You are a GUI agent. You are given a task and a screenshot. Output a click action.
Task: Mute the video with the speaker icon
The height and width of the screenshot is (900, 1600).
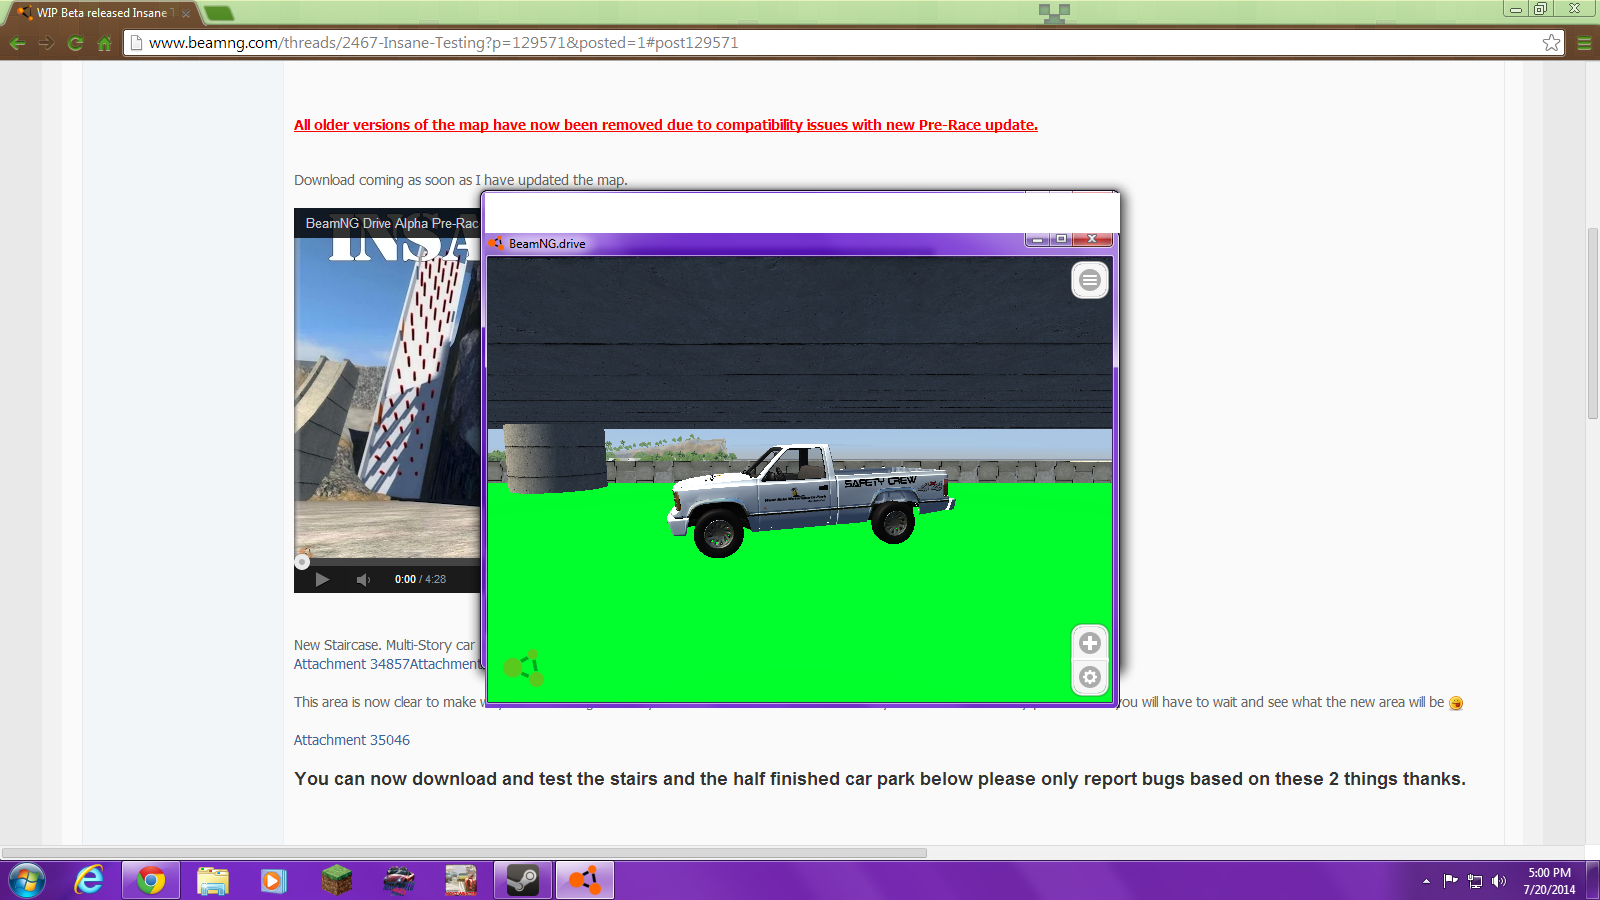click(x=364, y=579)
